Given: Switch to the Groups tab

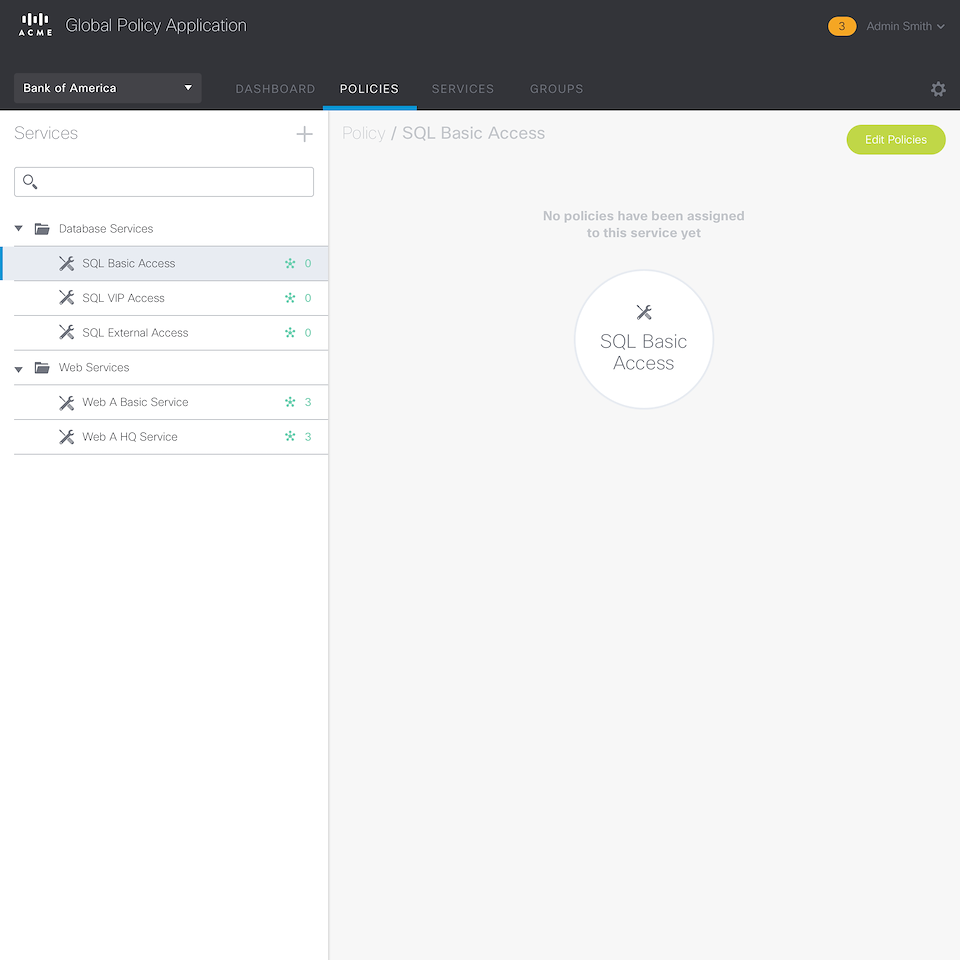Looking at the screenshot, I should (556, 89).
